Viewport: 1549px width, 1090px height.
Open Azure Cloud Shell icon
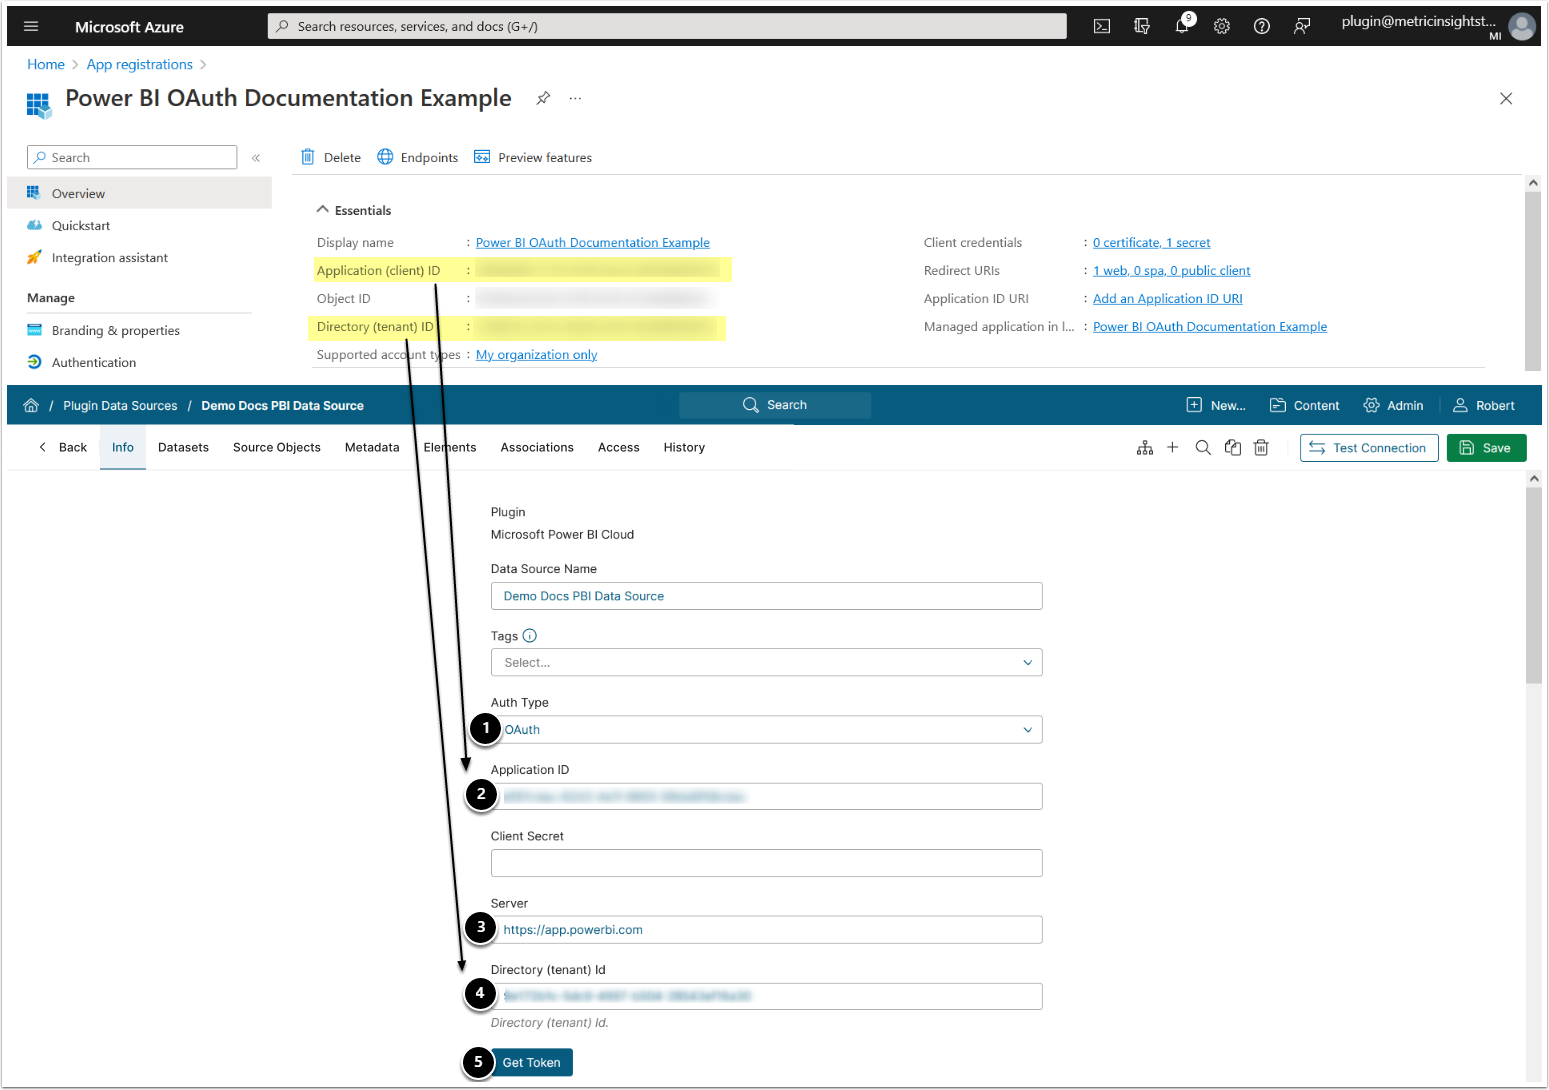1102,27
